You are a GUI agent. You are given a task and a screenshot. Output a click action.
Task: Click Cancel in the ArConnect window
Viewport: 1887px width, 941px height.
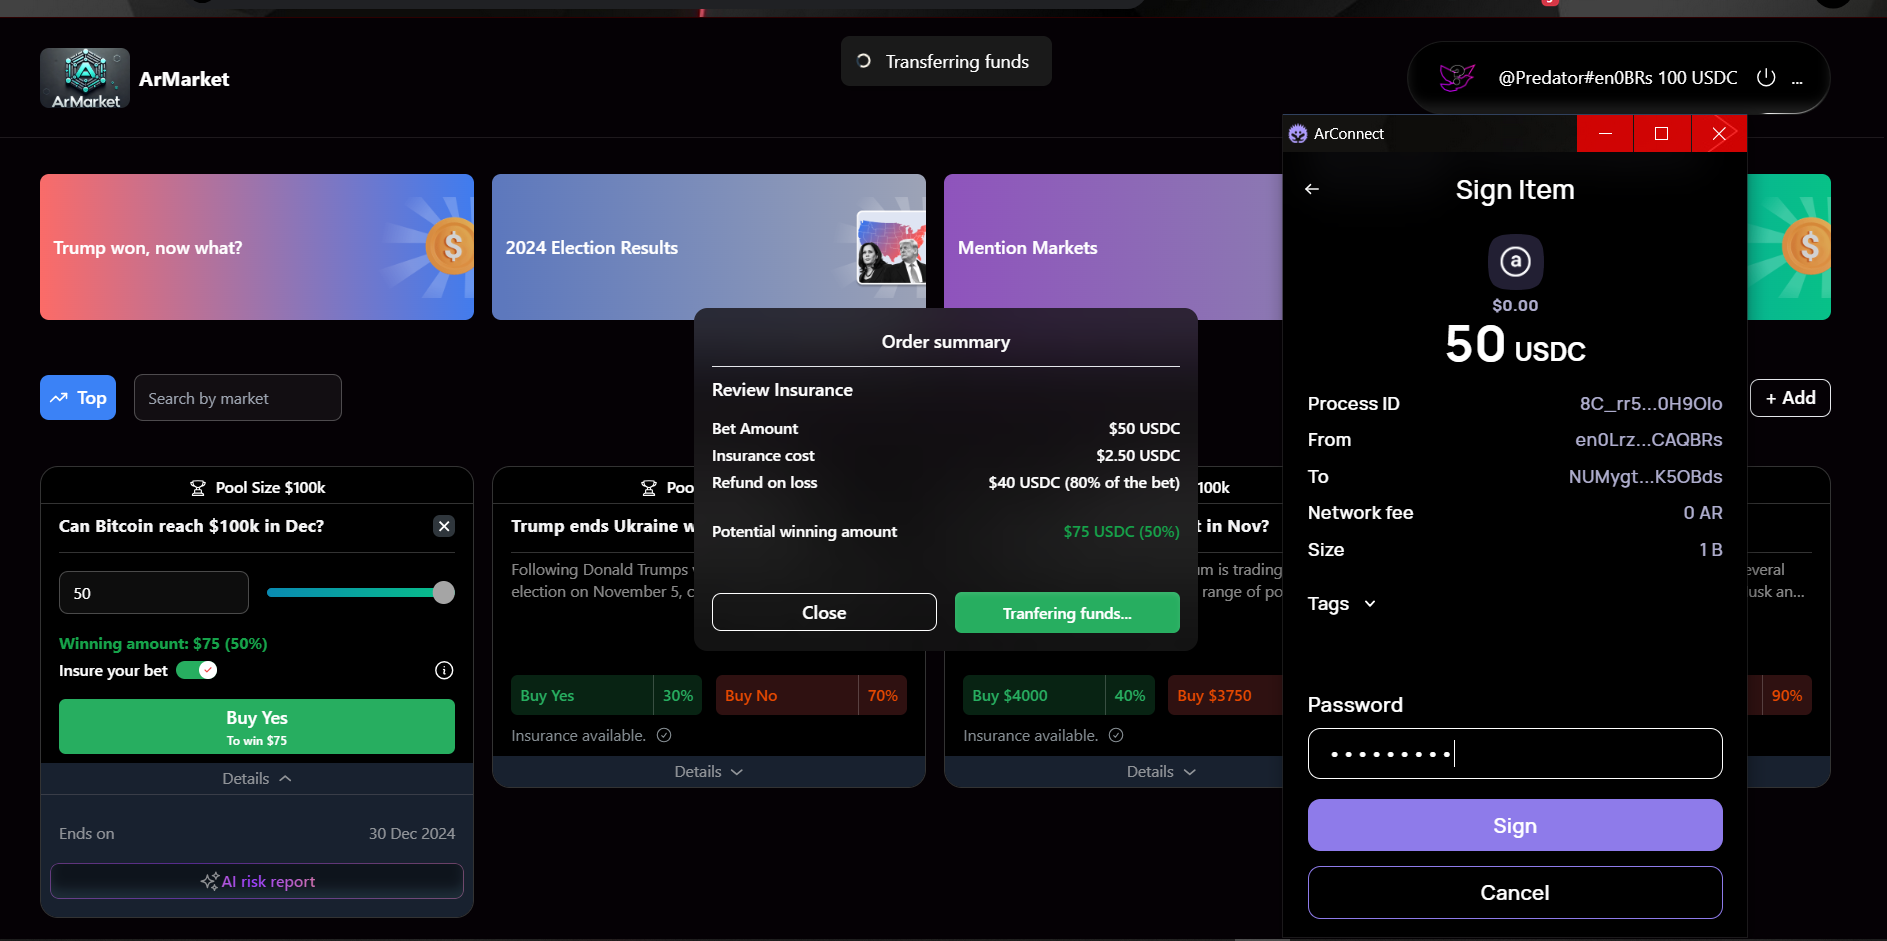pos(1515,893)
